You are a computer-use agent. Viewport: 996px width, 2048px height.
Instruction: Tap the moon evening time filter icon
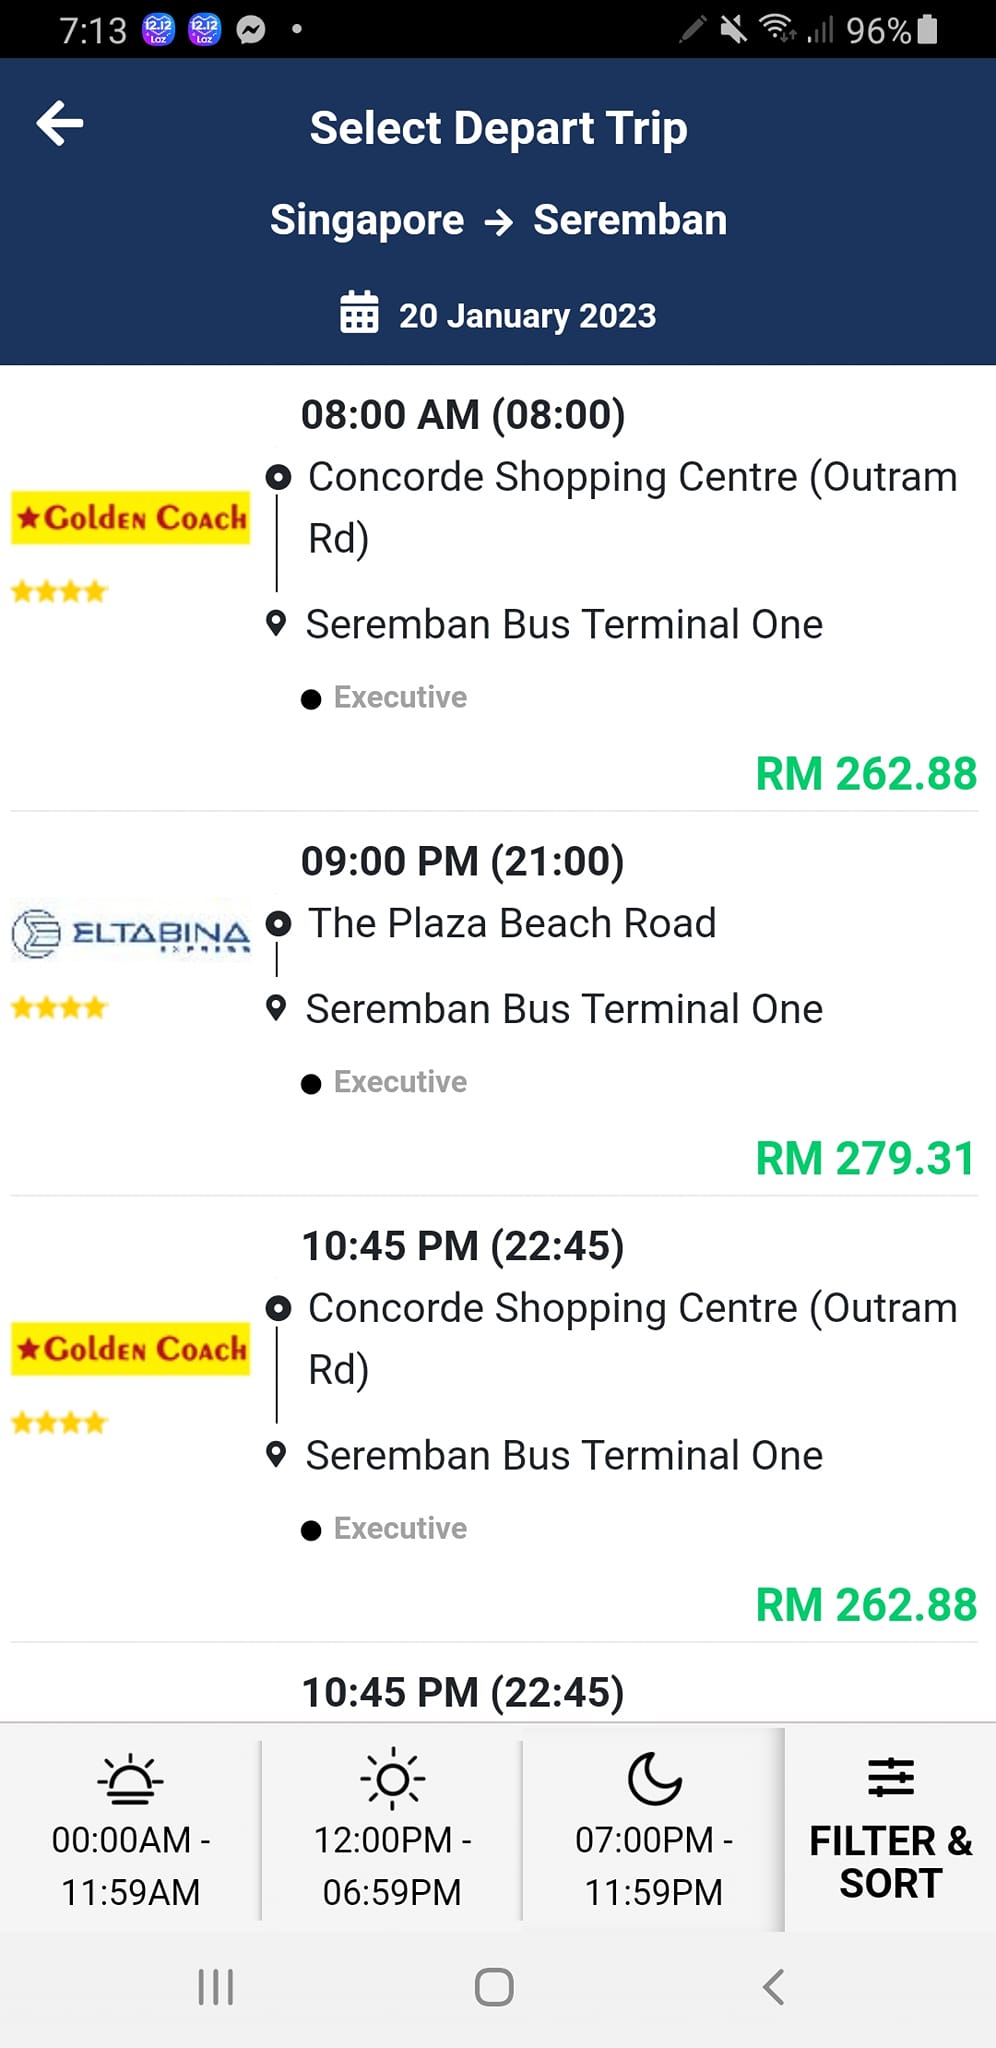click(654, 1779)
